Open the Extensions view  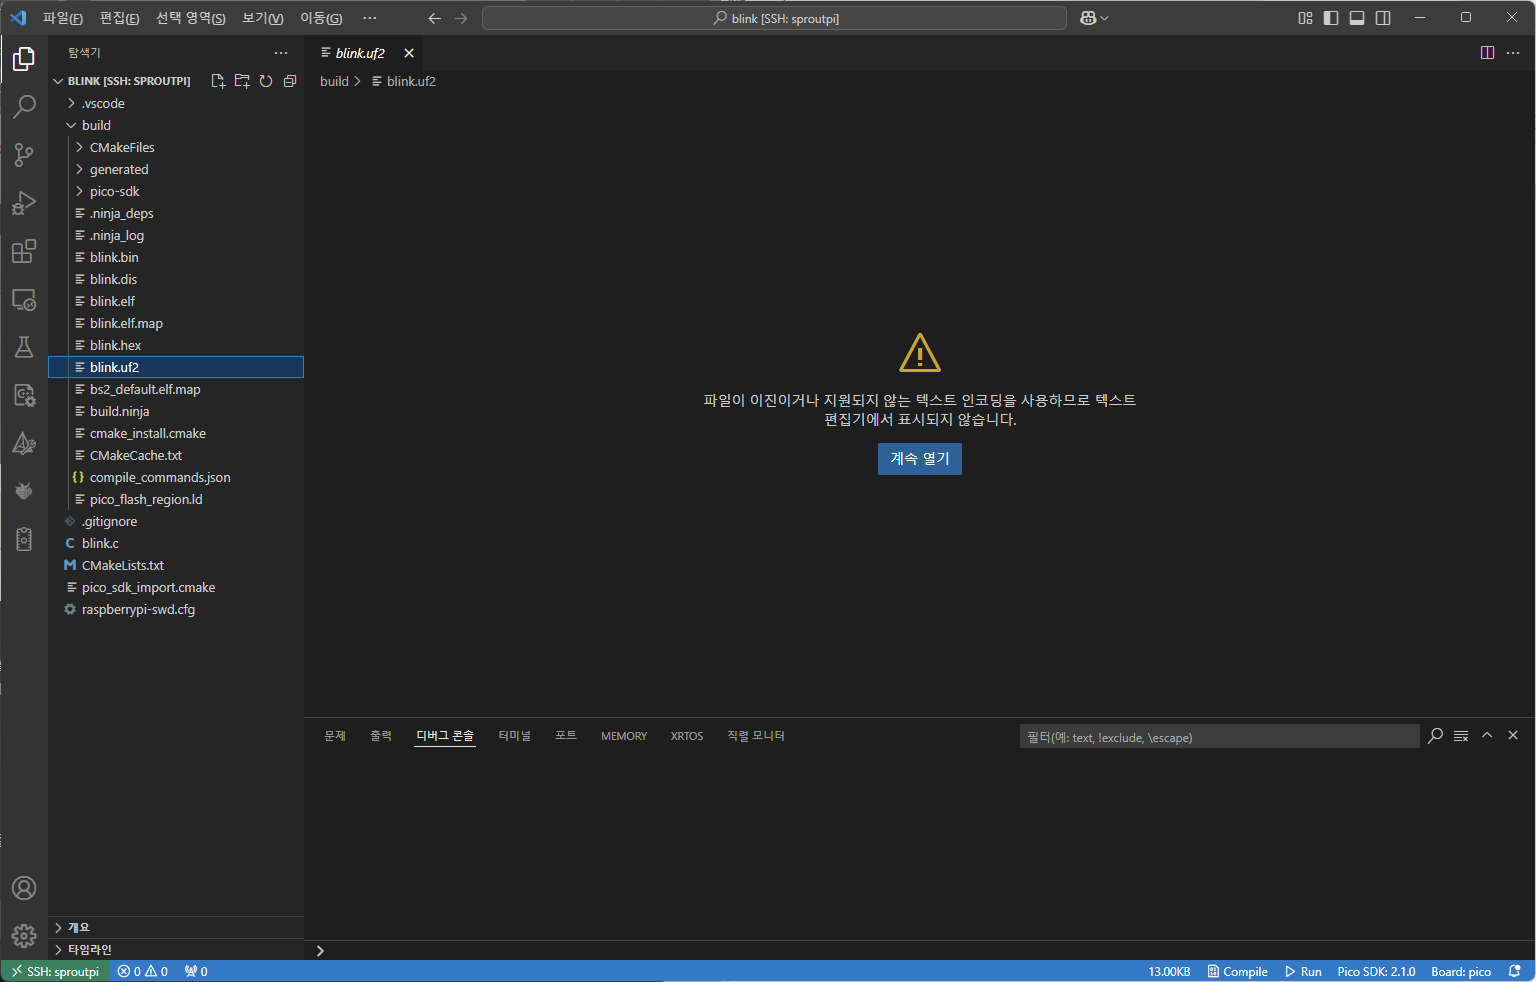tap(24, 251)
